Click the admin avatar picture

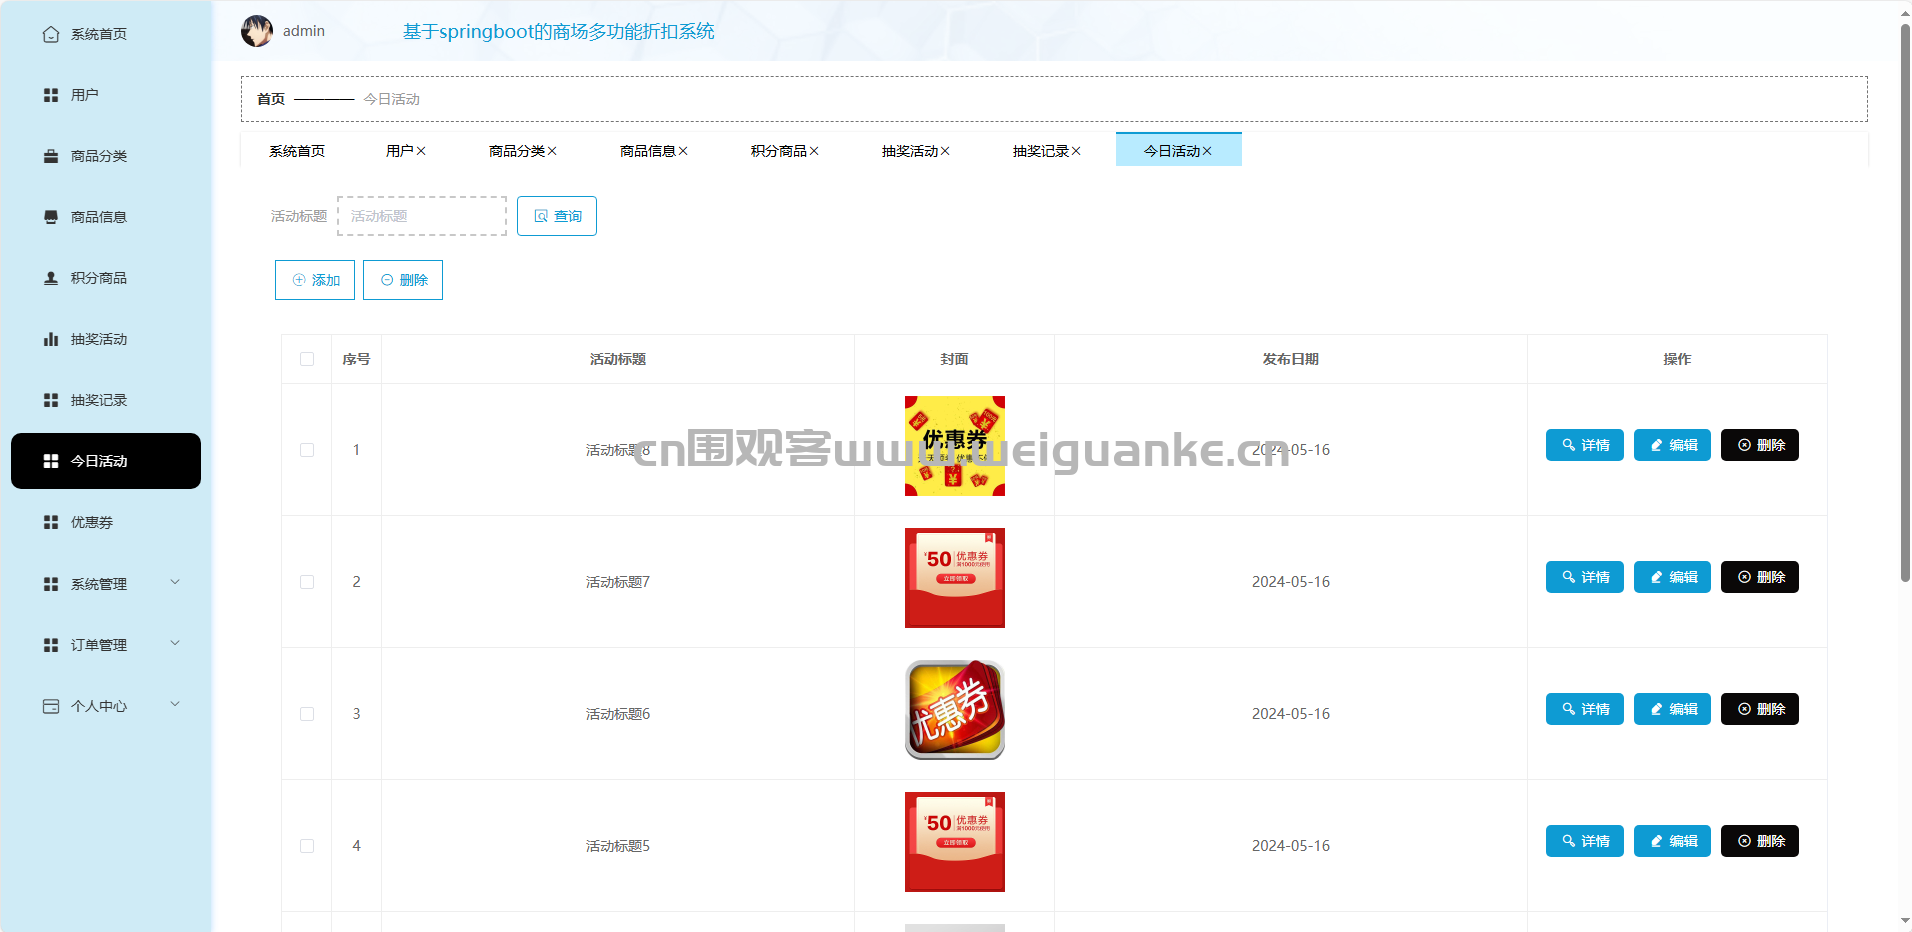click(x=257, y=31)
